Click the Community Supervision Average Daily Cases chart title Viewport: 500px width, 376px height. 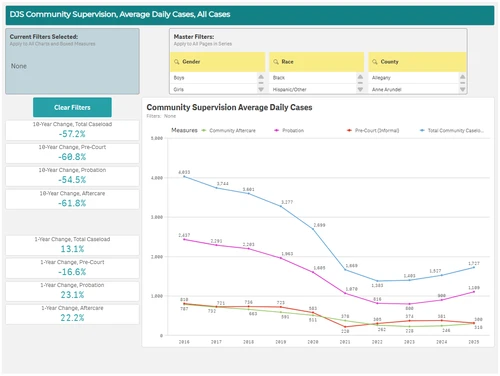pos(229,107)
